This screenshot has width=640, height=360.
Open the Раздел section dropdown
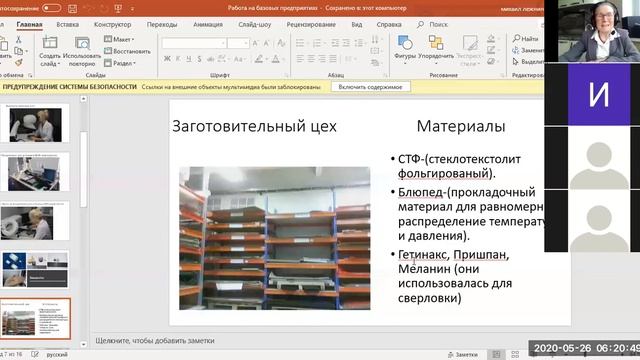[x=120, y=63]
